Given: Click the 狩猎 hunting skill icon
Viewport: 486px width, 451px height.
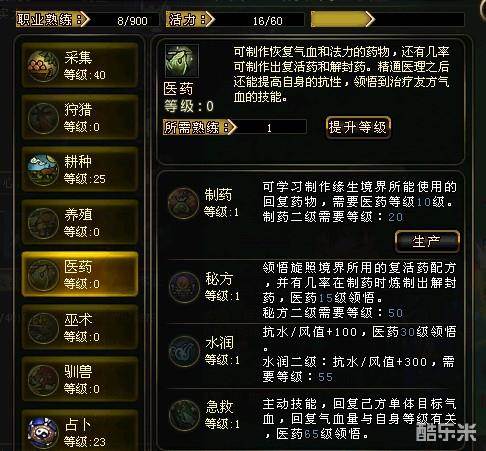Looking at the screenshot, I should click(x=43, y=118).
